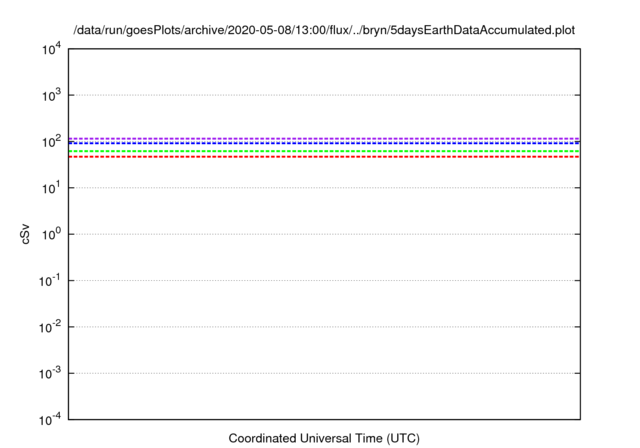The width and height of the screenshot is (640, 448).
Task: Click the dotted gridline at 10^-2
Action: (x=324, y=327)
